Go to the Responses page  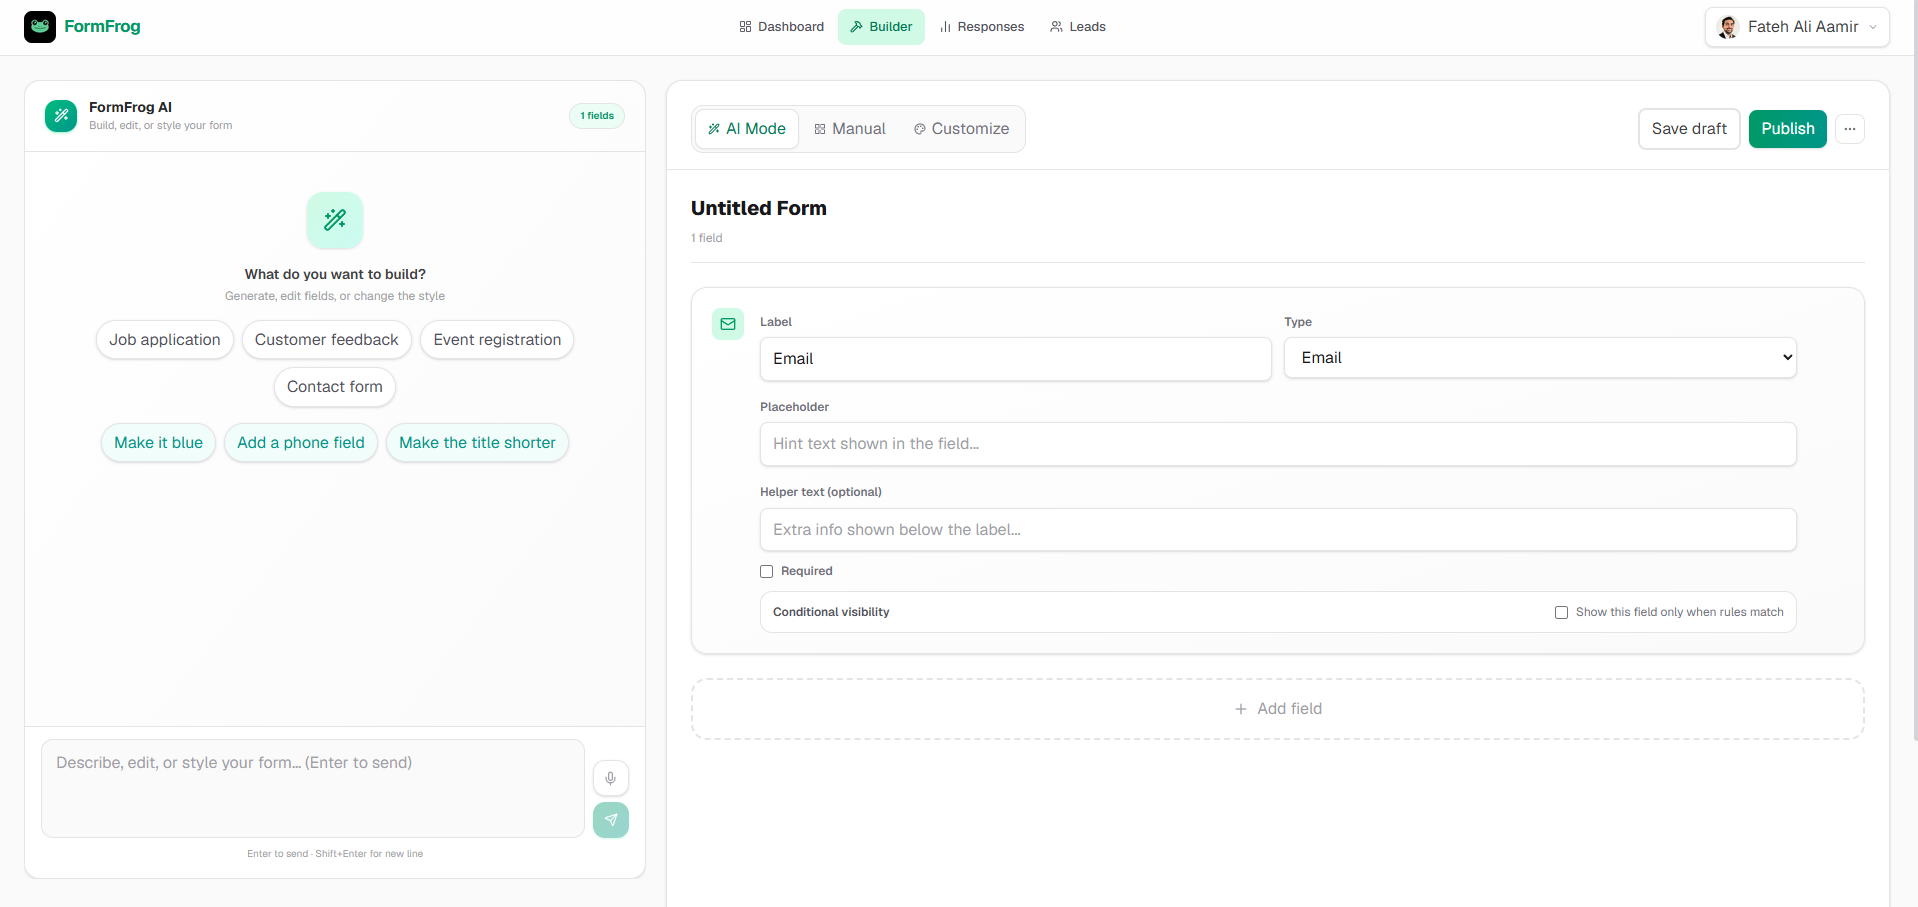click(982, 27)
